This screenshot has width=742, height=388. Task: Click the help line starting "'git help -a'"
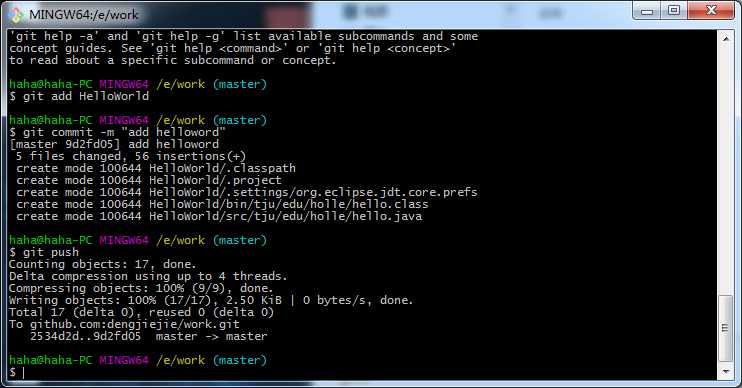244,36
